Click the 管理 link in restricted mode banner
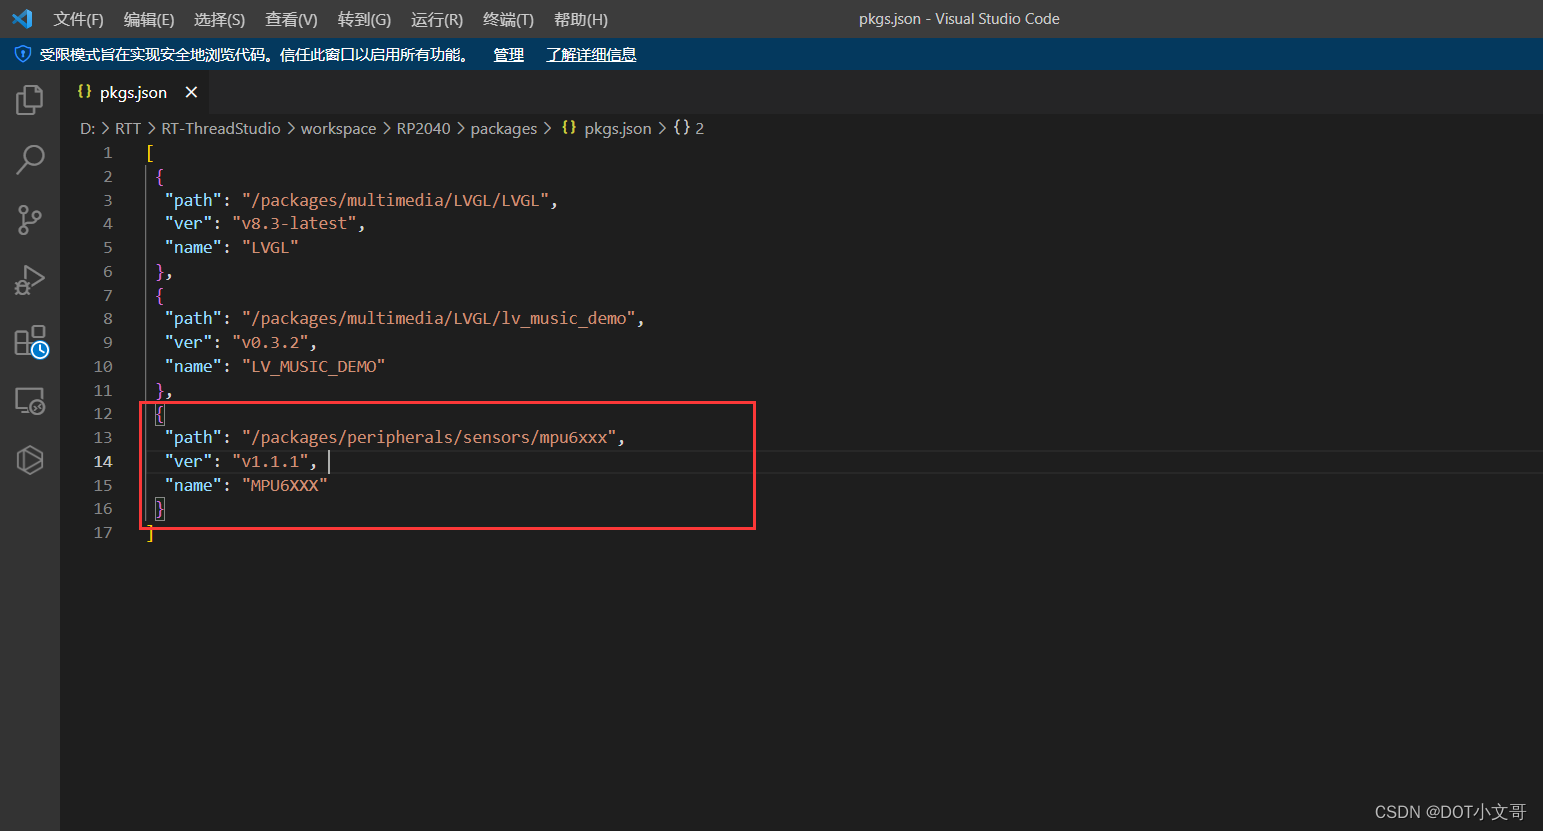Image resolution: width=1543 pixels, height=831 pixels. (x=508, y=55)
